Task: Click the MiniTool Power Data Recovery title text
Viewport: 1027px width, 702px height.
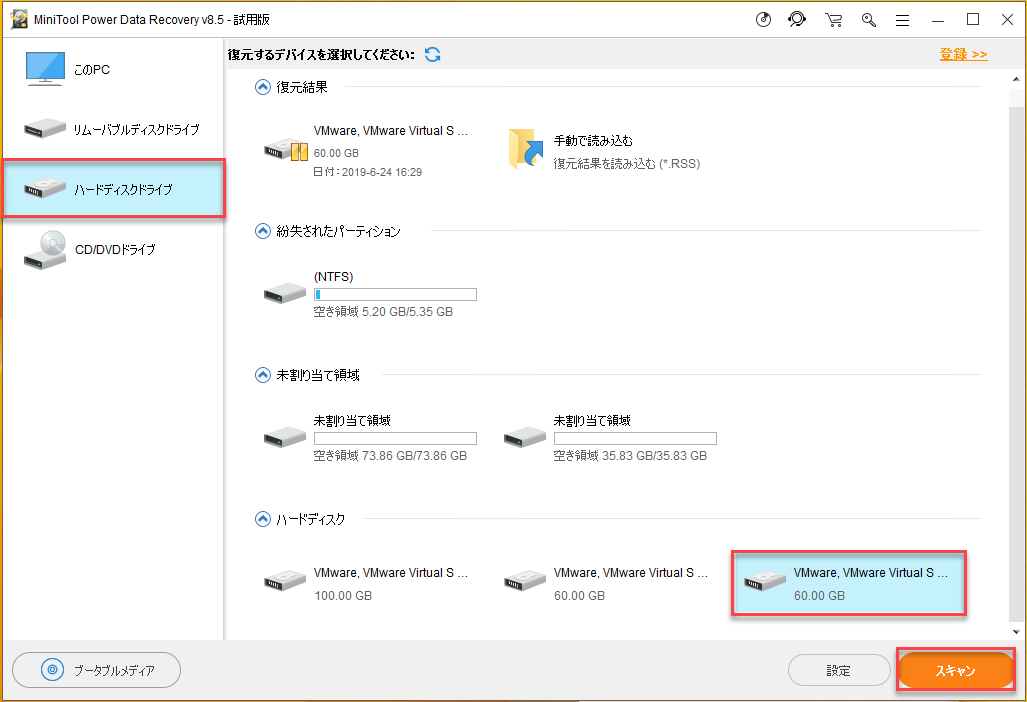Action: coord(152,20)
